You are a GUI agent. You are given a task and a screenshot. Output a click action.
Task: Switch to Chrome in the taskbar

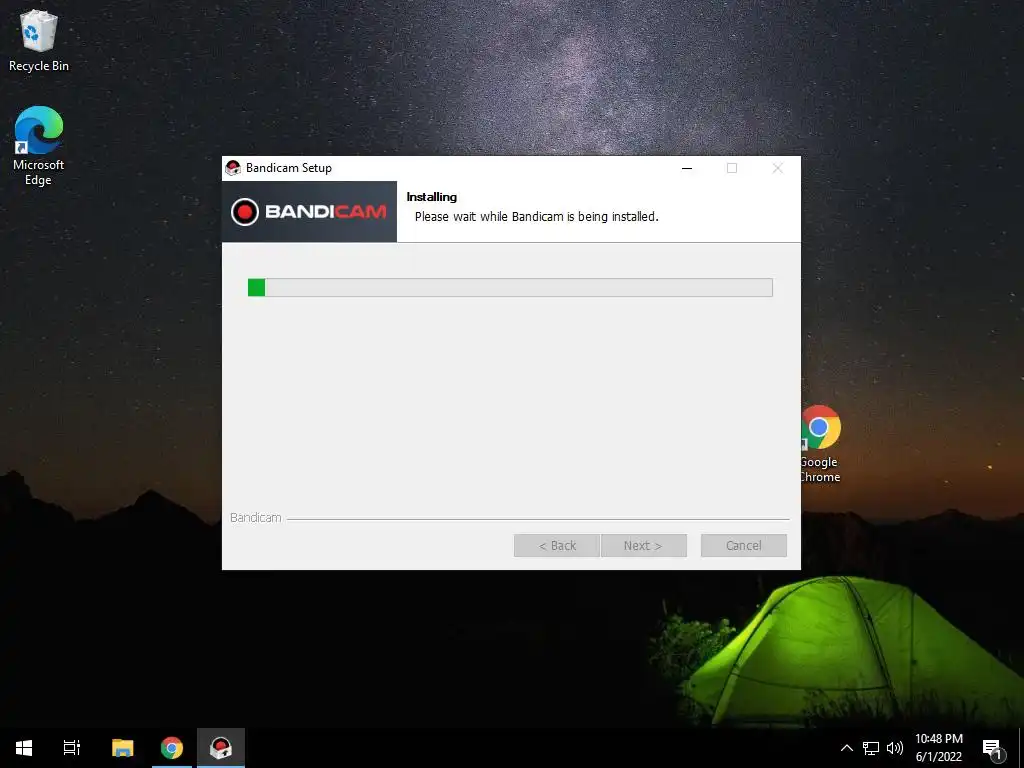tap(172, 748)
